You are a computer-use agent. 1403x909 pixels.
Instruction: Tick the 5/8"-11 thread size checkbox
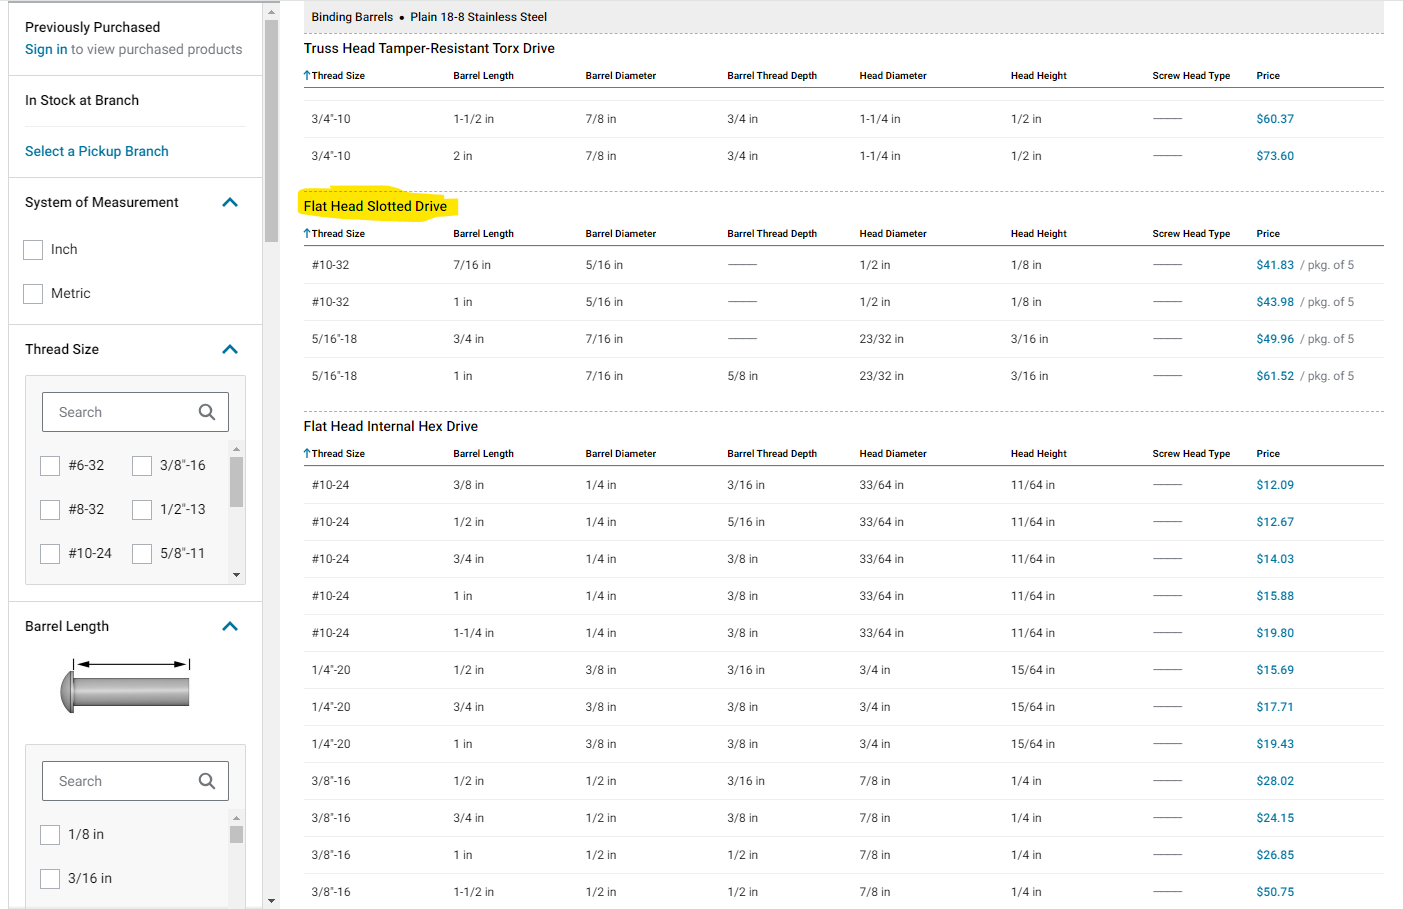(x=142, y=554)
